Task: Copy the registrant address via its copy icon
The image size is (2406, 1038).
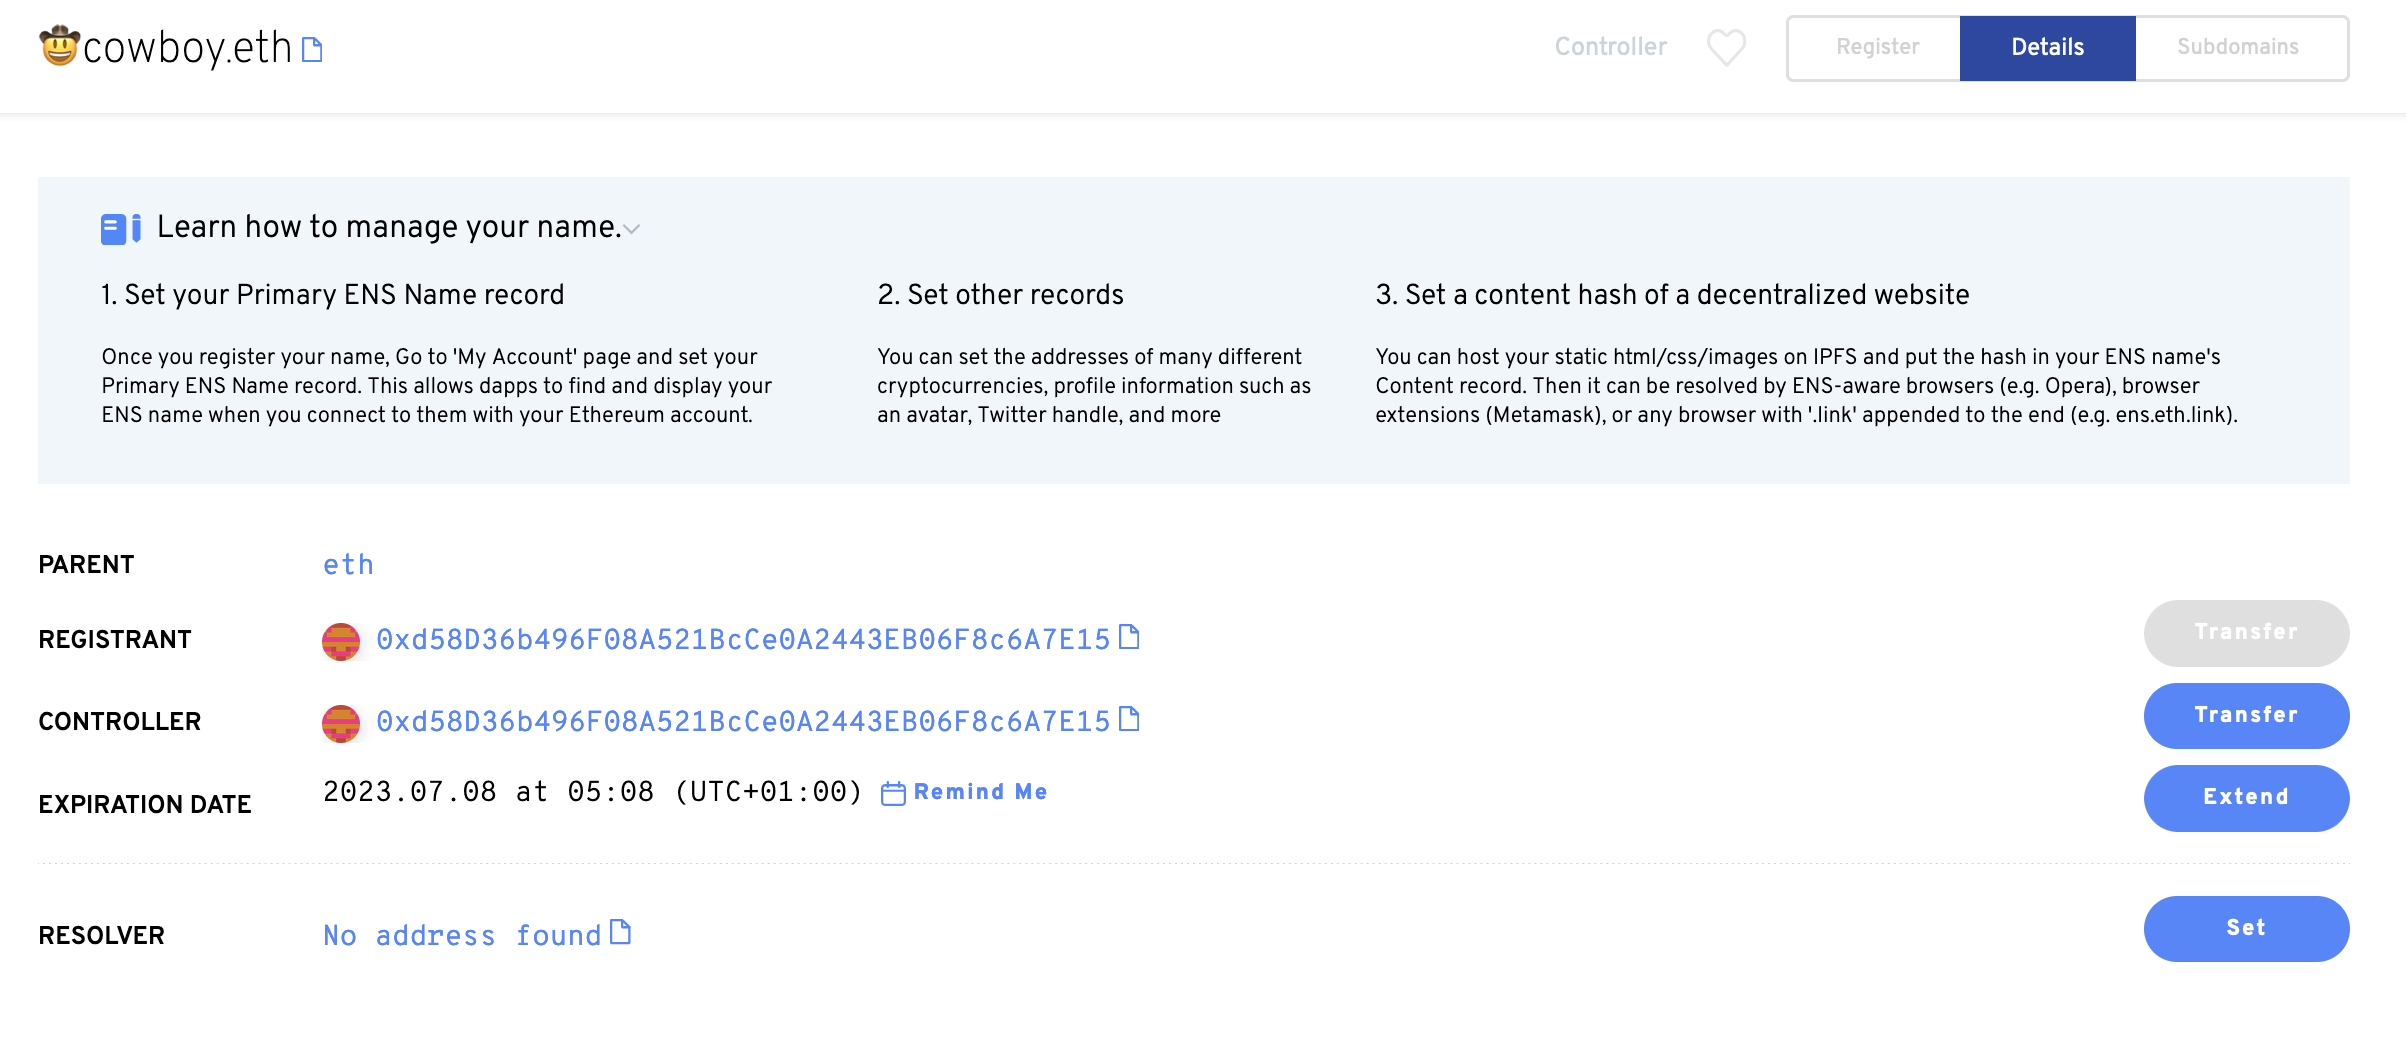Action: click(1130, 638)
